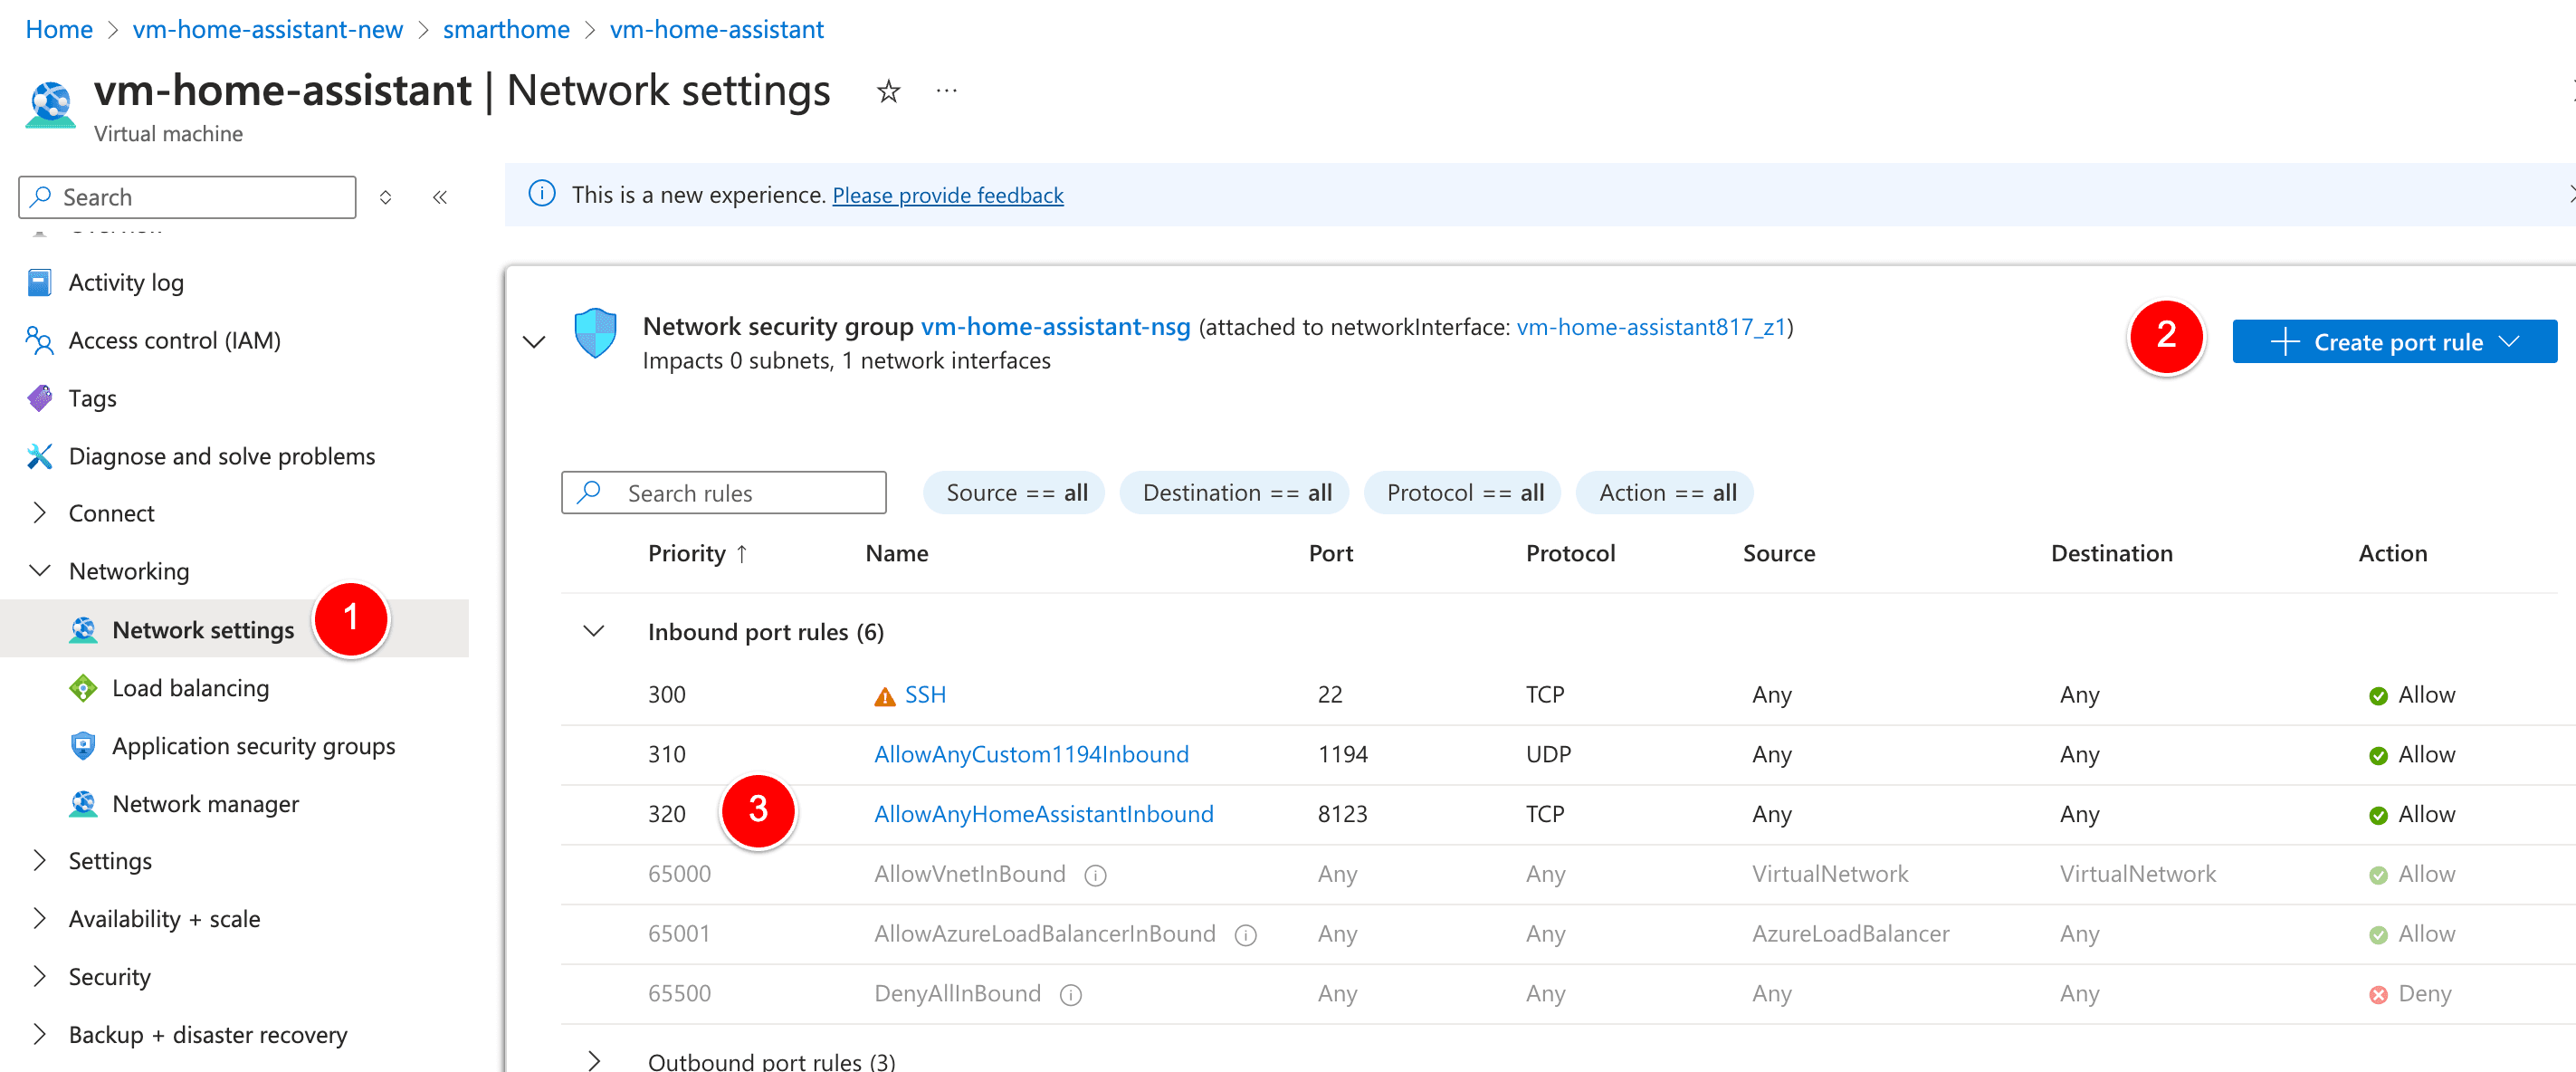Viewport: 2576px width, 1072px height.
Task: Collapse the Inbound port rules section
Action: [x=594, y=631]
